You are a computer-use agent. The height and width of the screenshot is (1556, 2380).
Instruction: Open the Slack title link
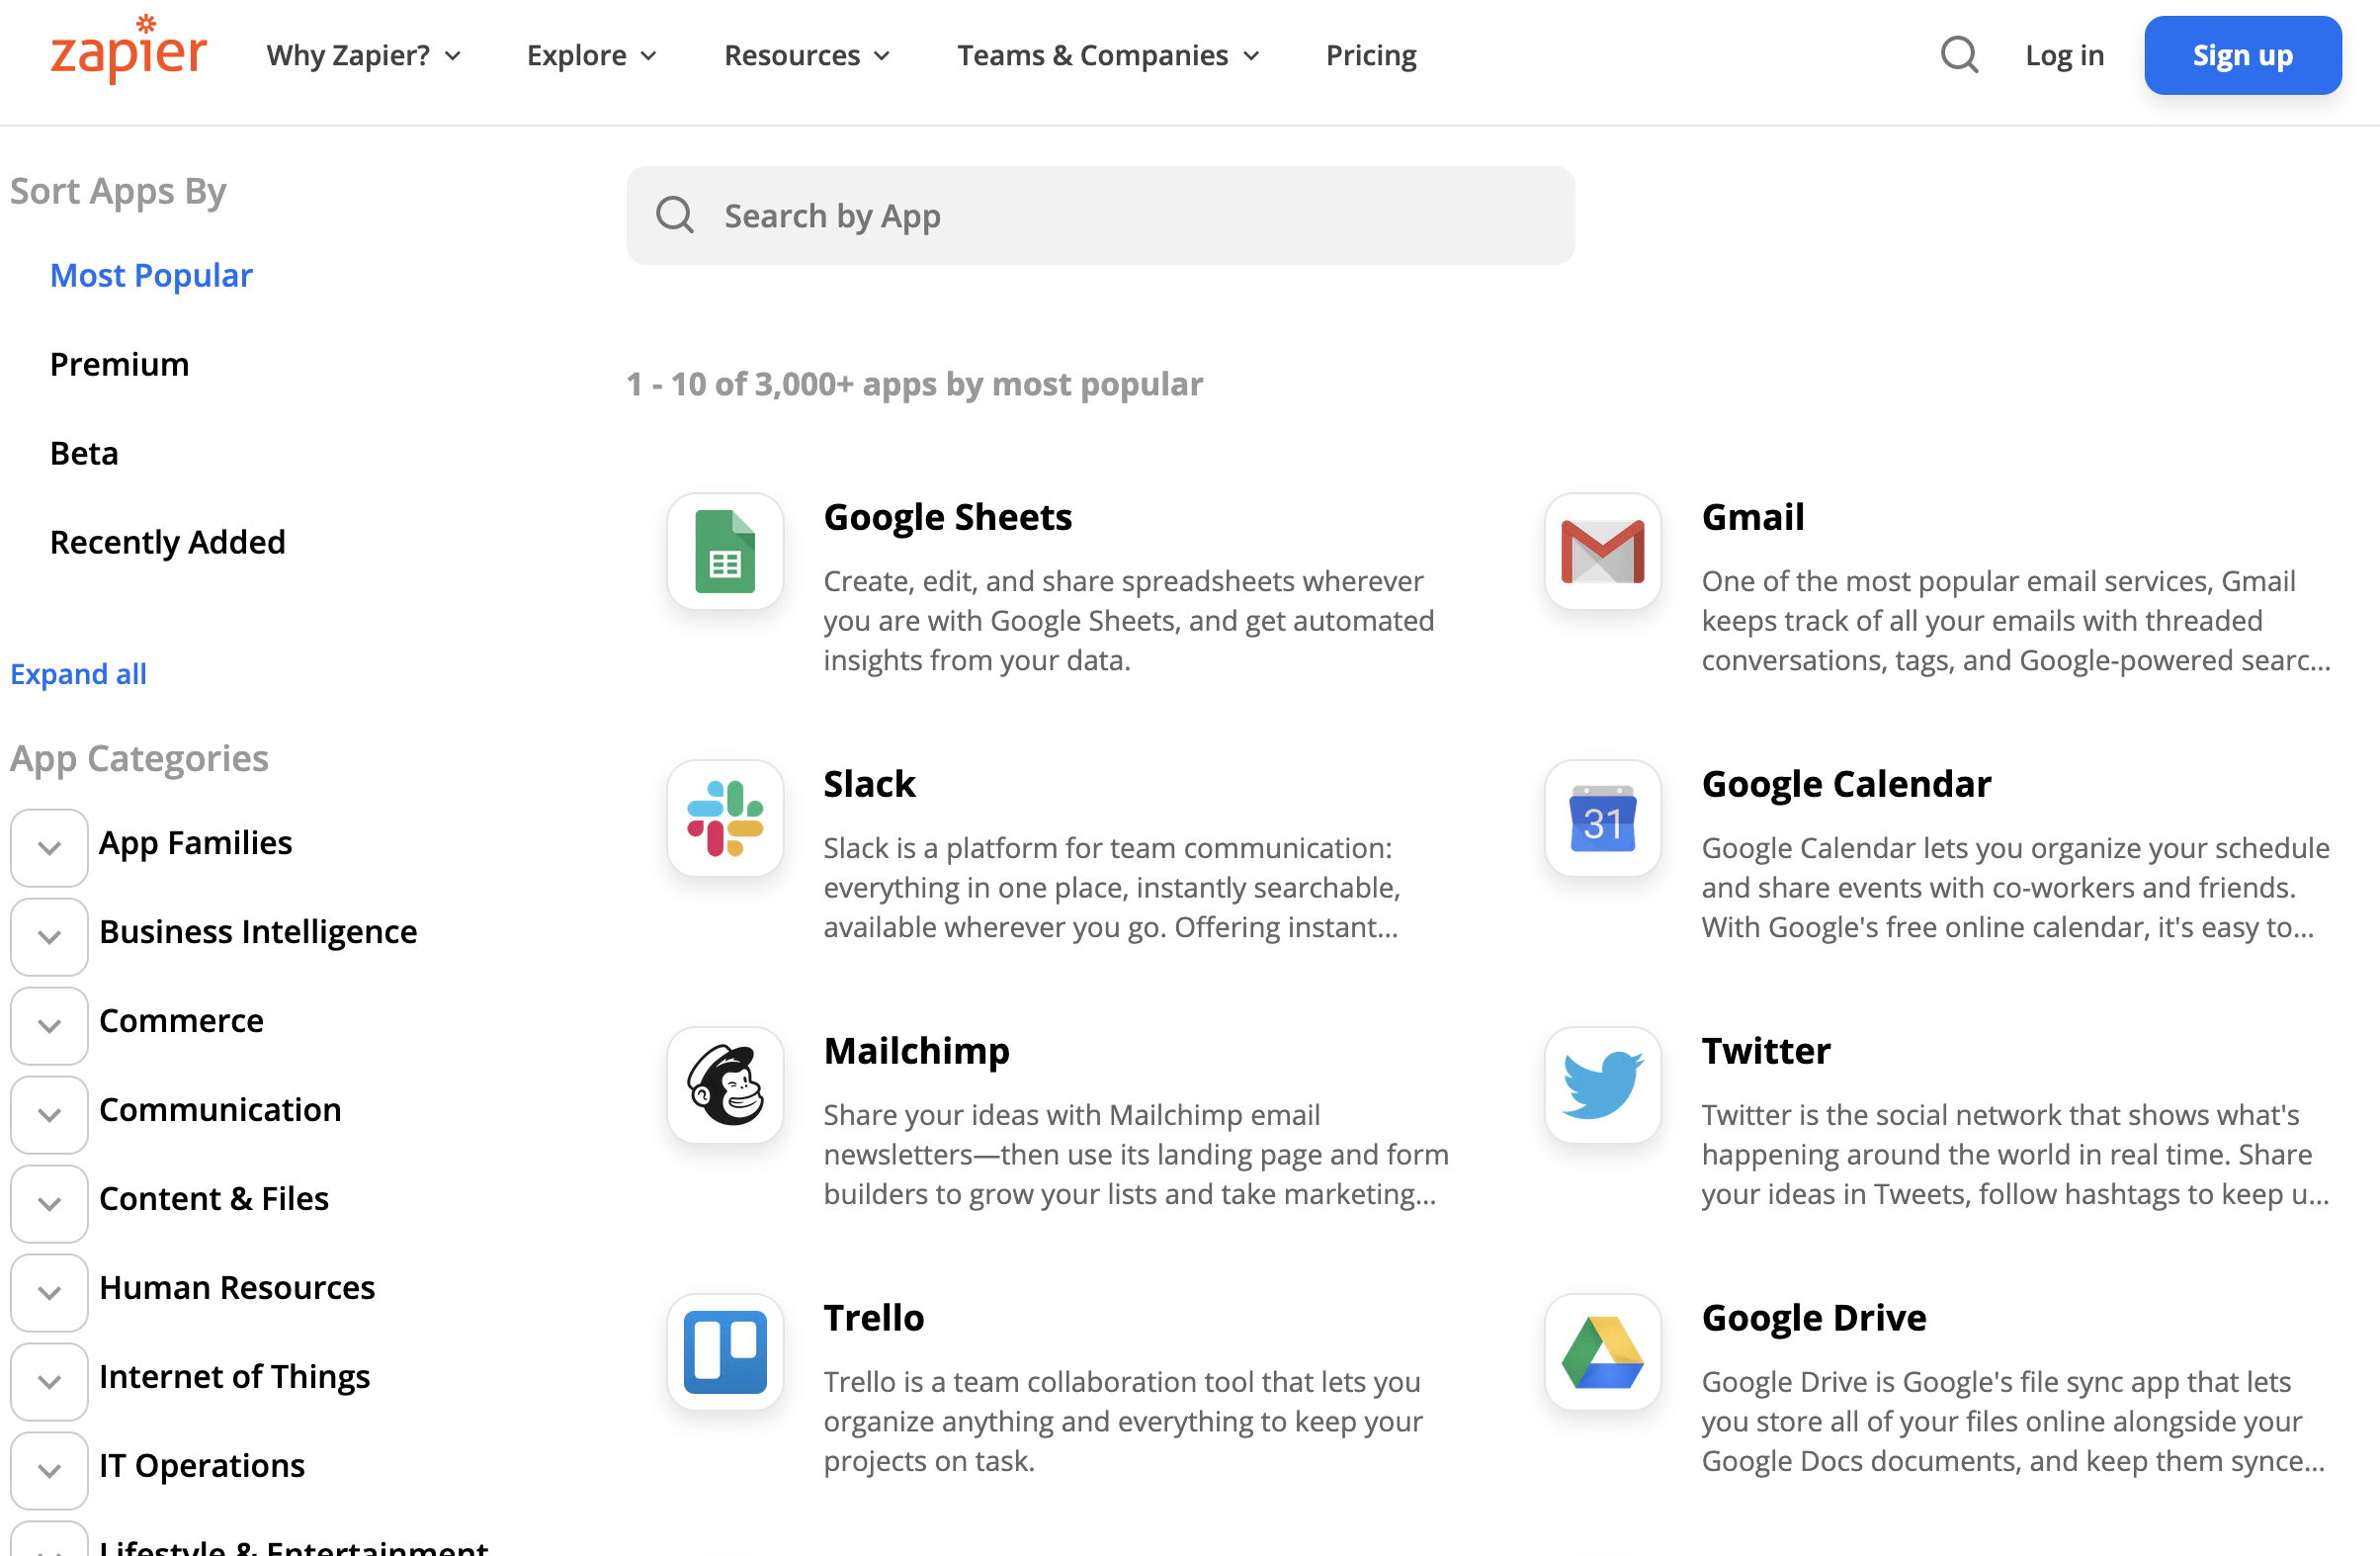tap(869, 784)
